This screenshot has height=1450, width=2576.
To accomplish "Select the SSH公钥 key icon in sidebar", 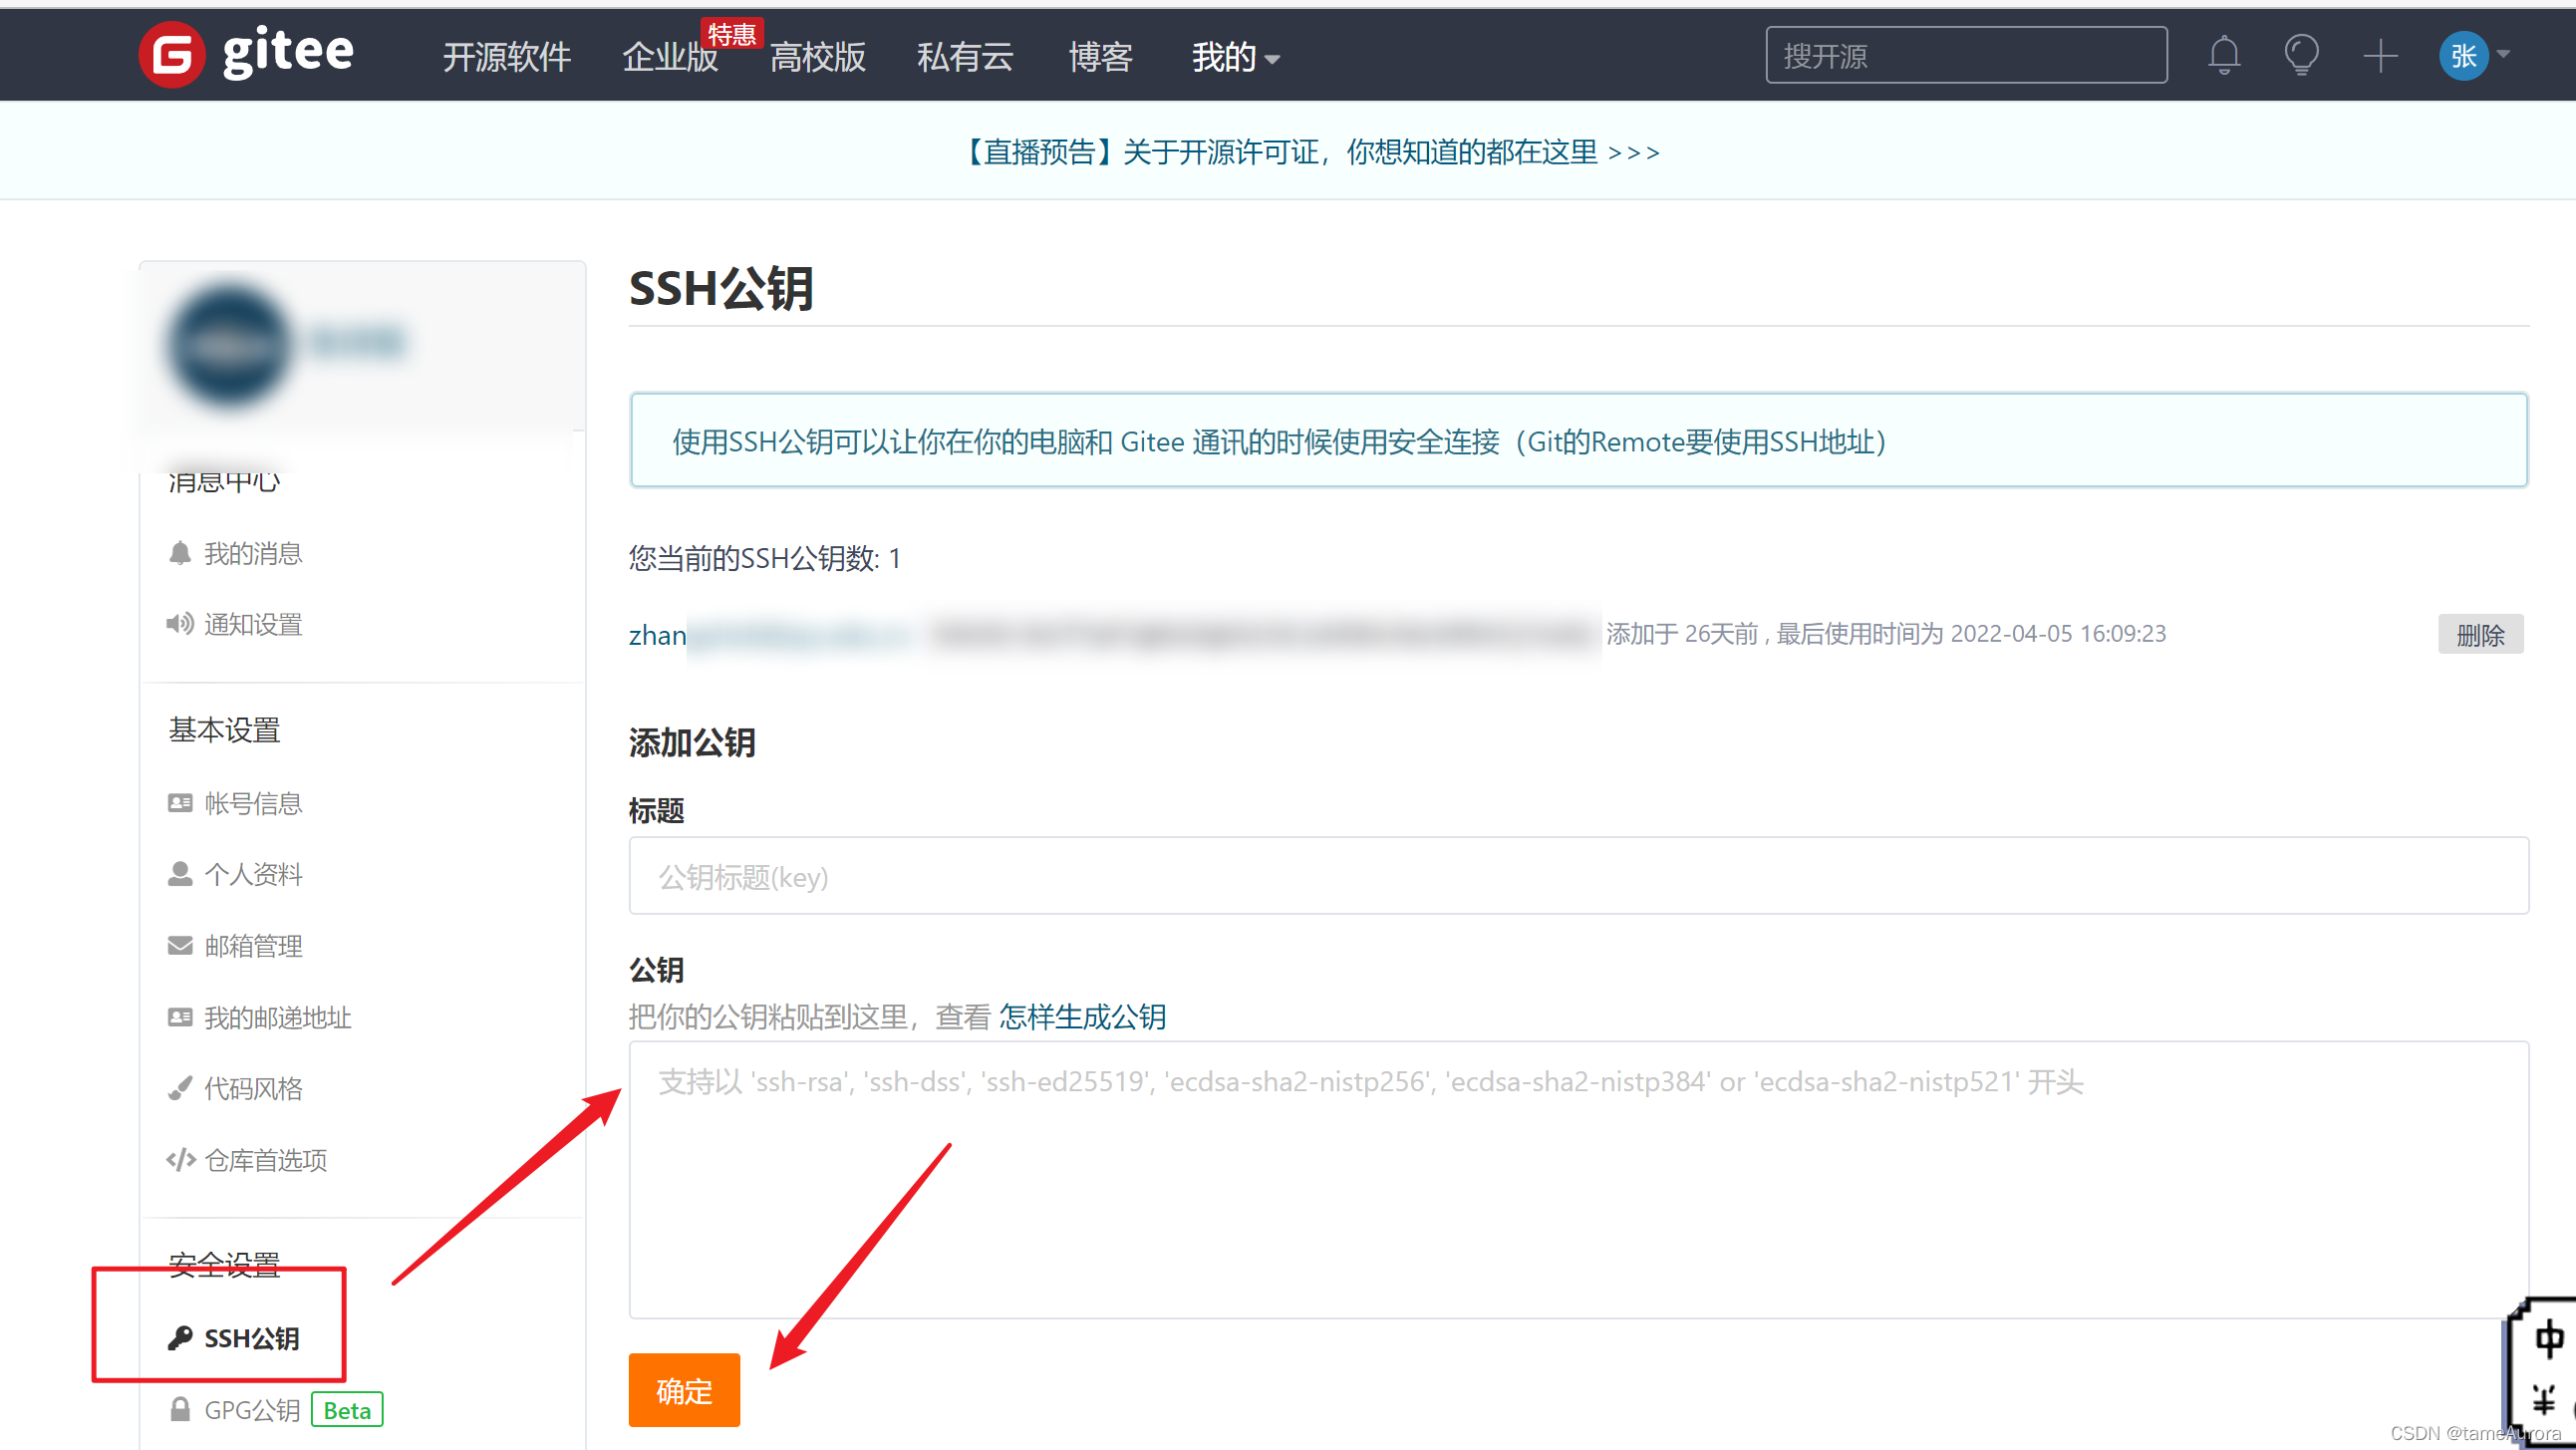I will point(181,1338).
